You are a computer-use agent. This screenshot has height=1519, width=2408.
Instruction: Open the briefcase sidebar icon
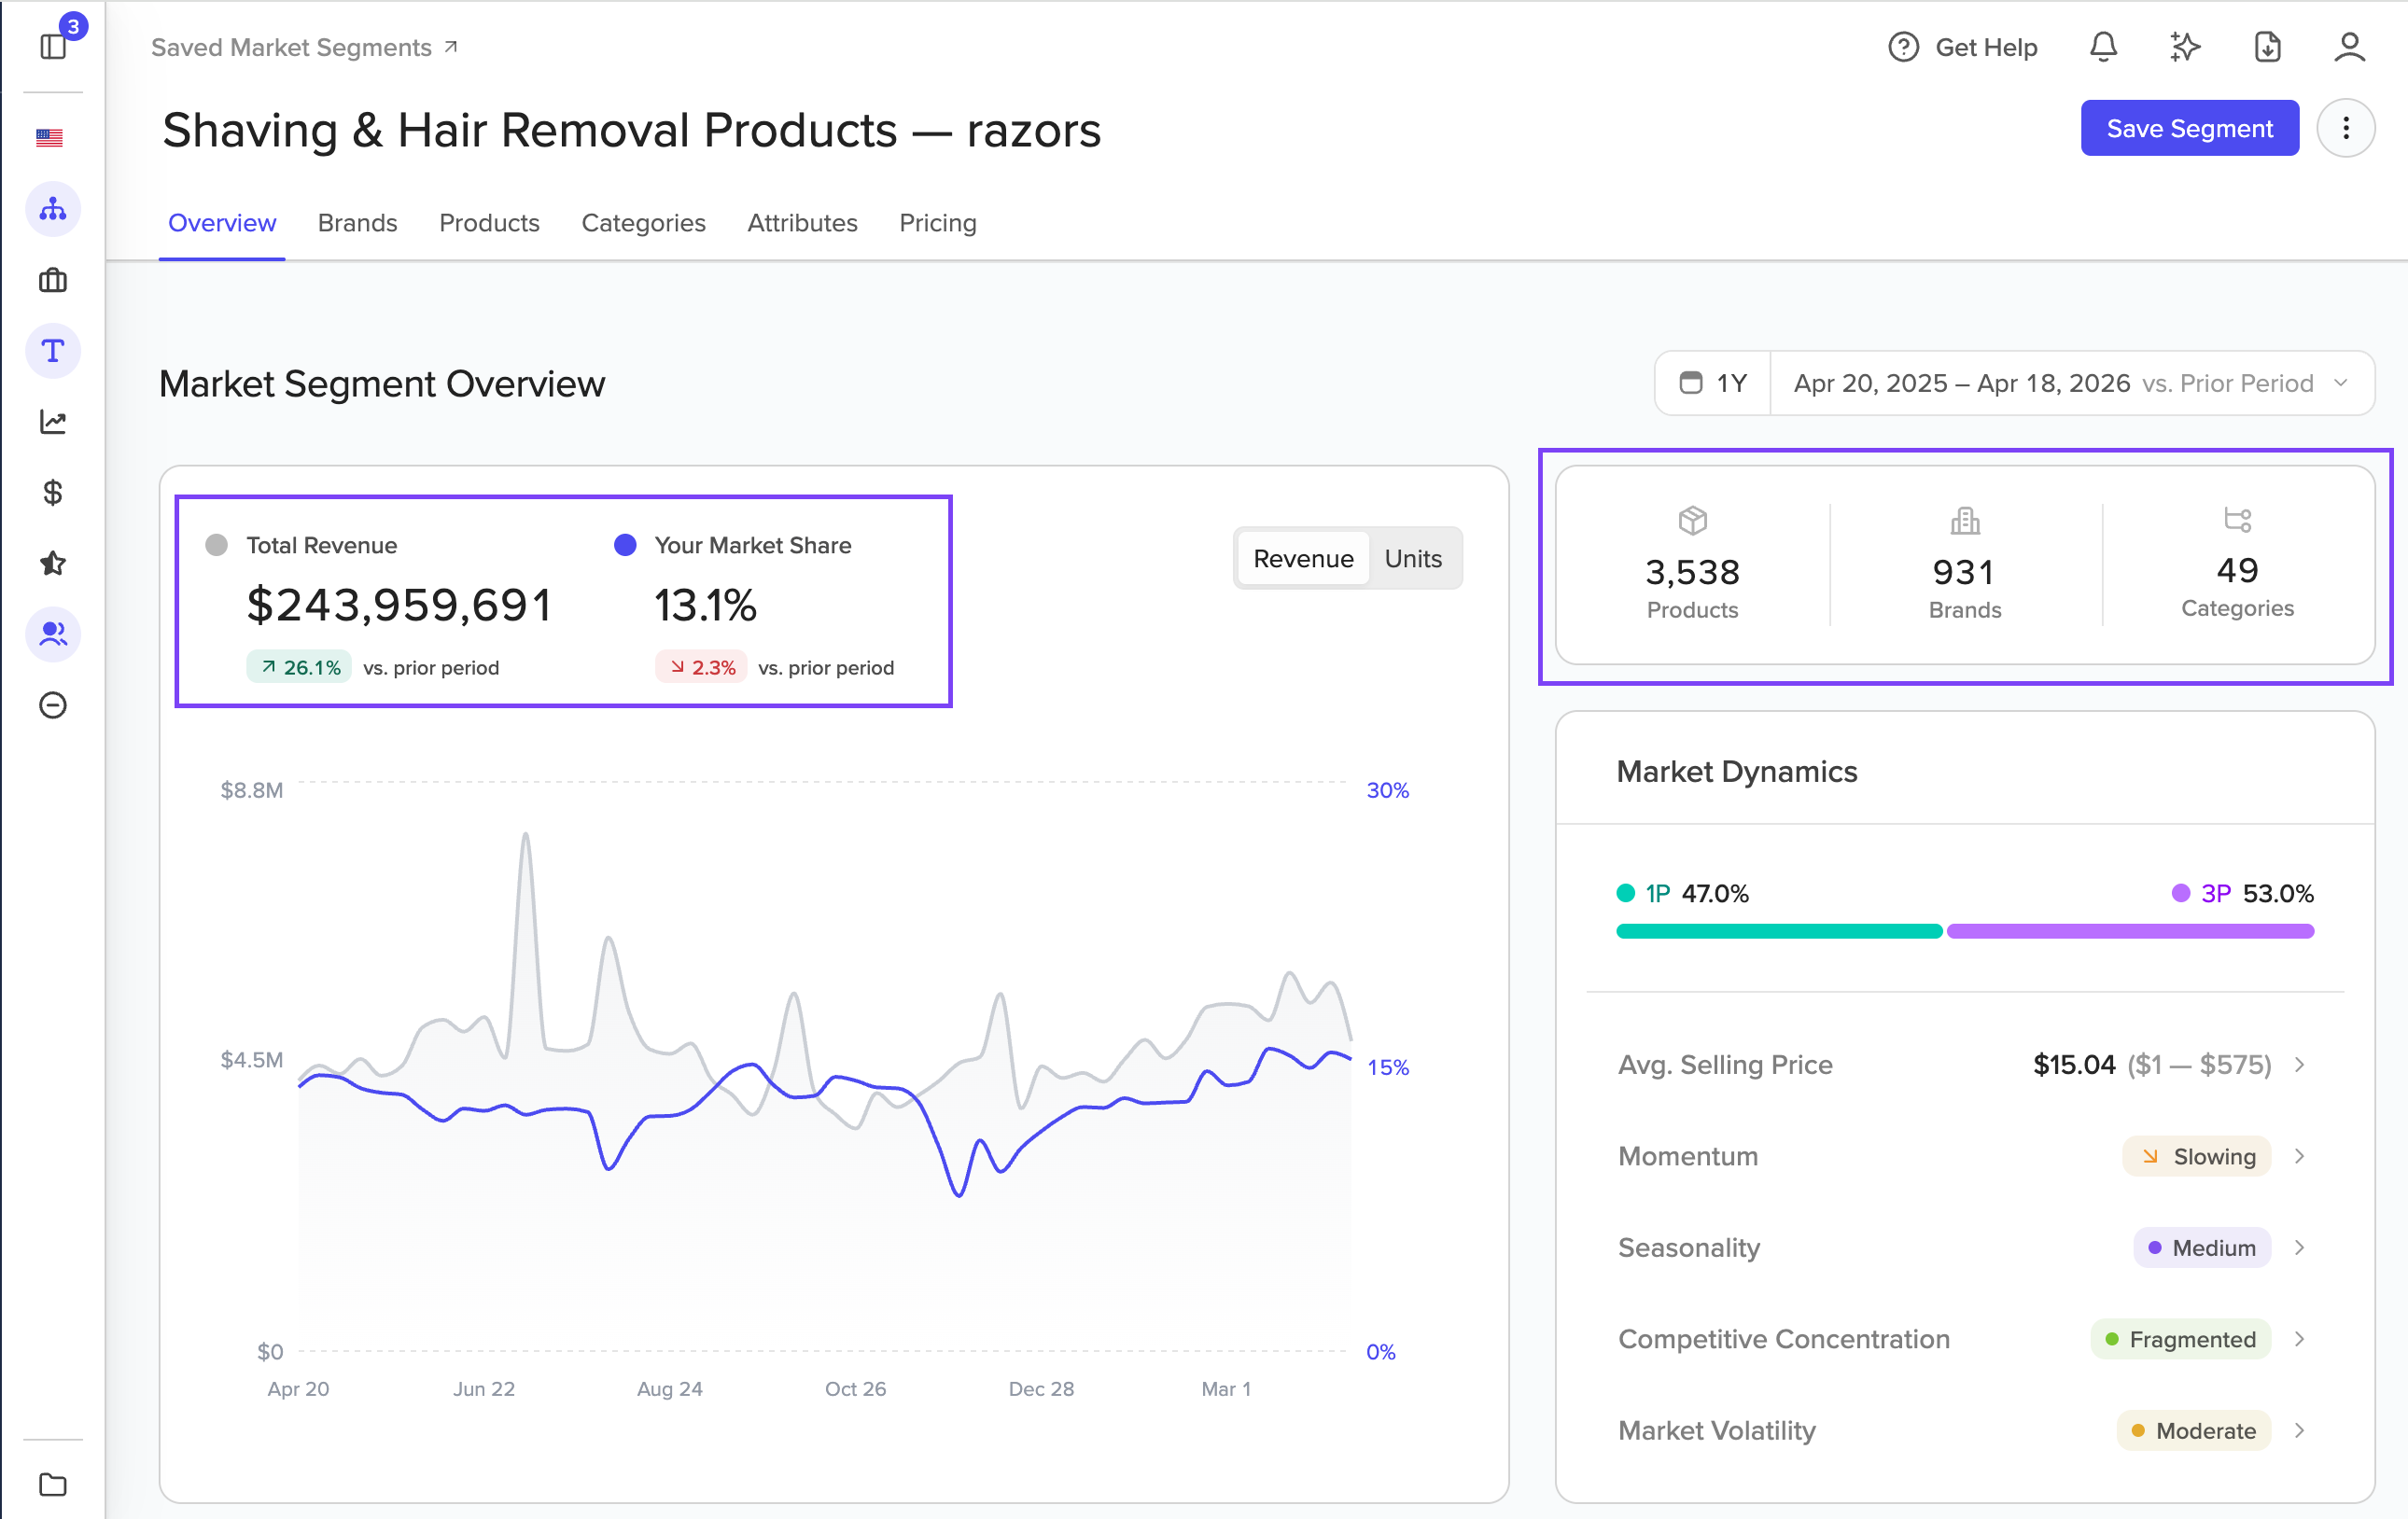tap(53, 280)
